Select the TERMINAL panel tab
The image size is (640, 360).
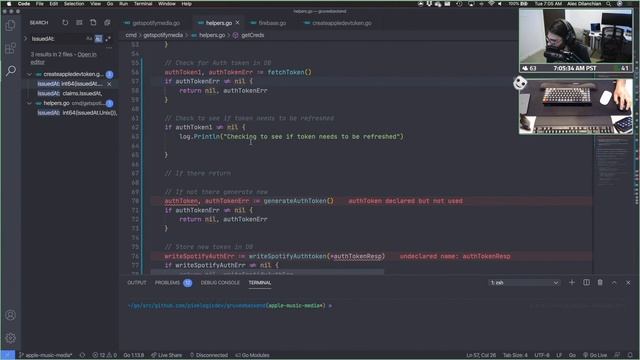click(260, 282)
